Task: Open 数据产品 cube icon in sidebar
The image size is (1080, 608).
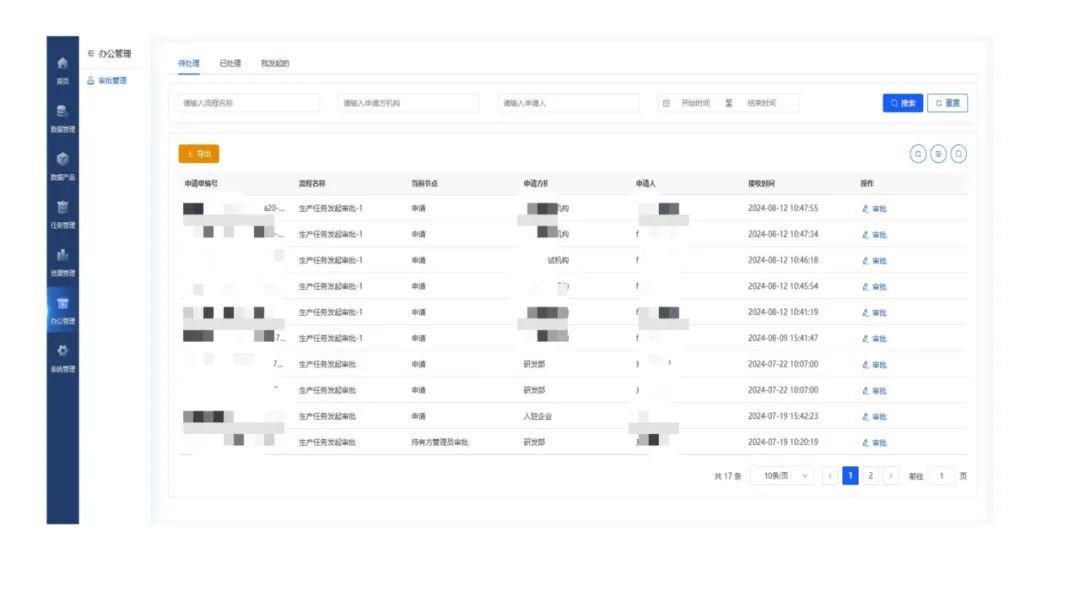Action: coord(63,159)
